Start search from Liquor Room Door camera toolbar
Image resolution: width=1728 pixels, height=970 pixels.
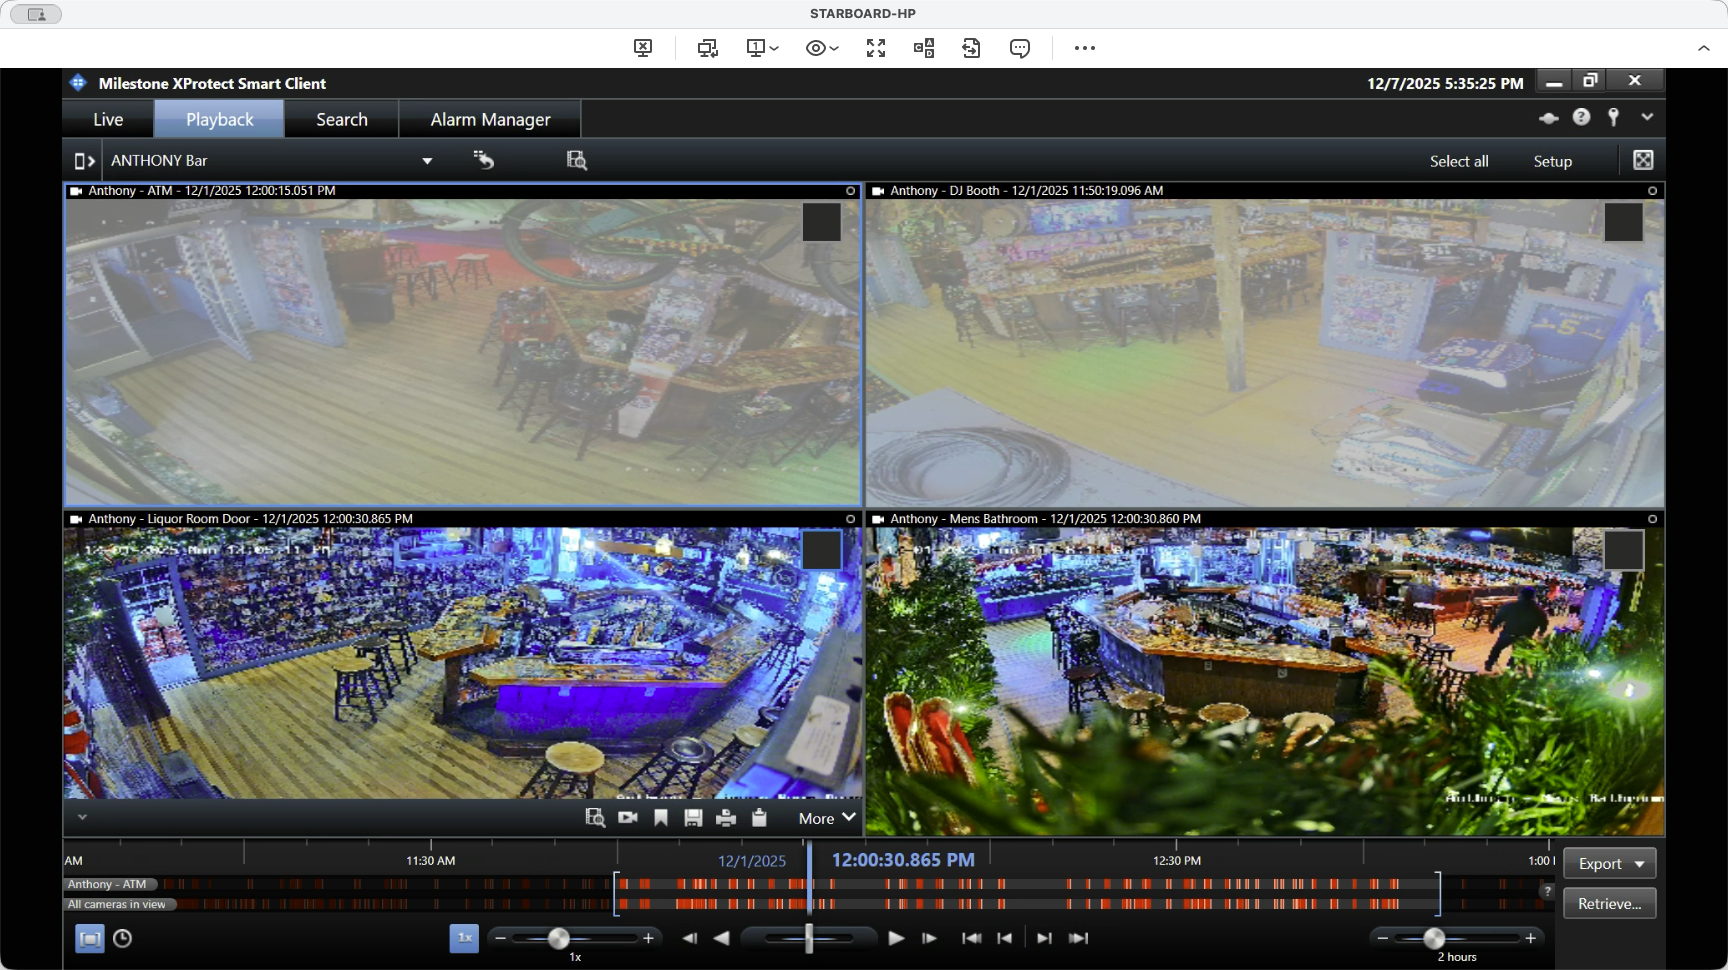pos(595,818)
